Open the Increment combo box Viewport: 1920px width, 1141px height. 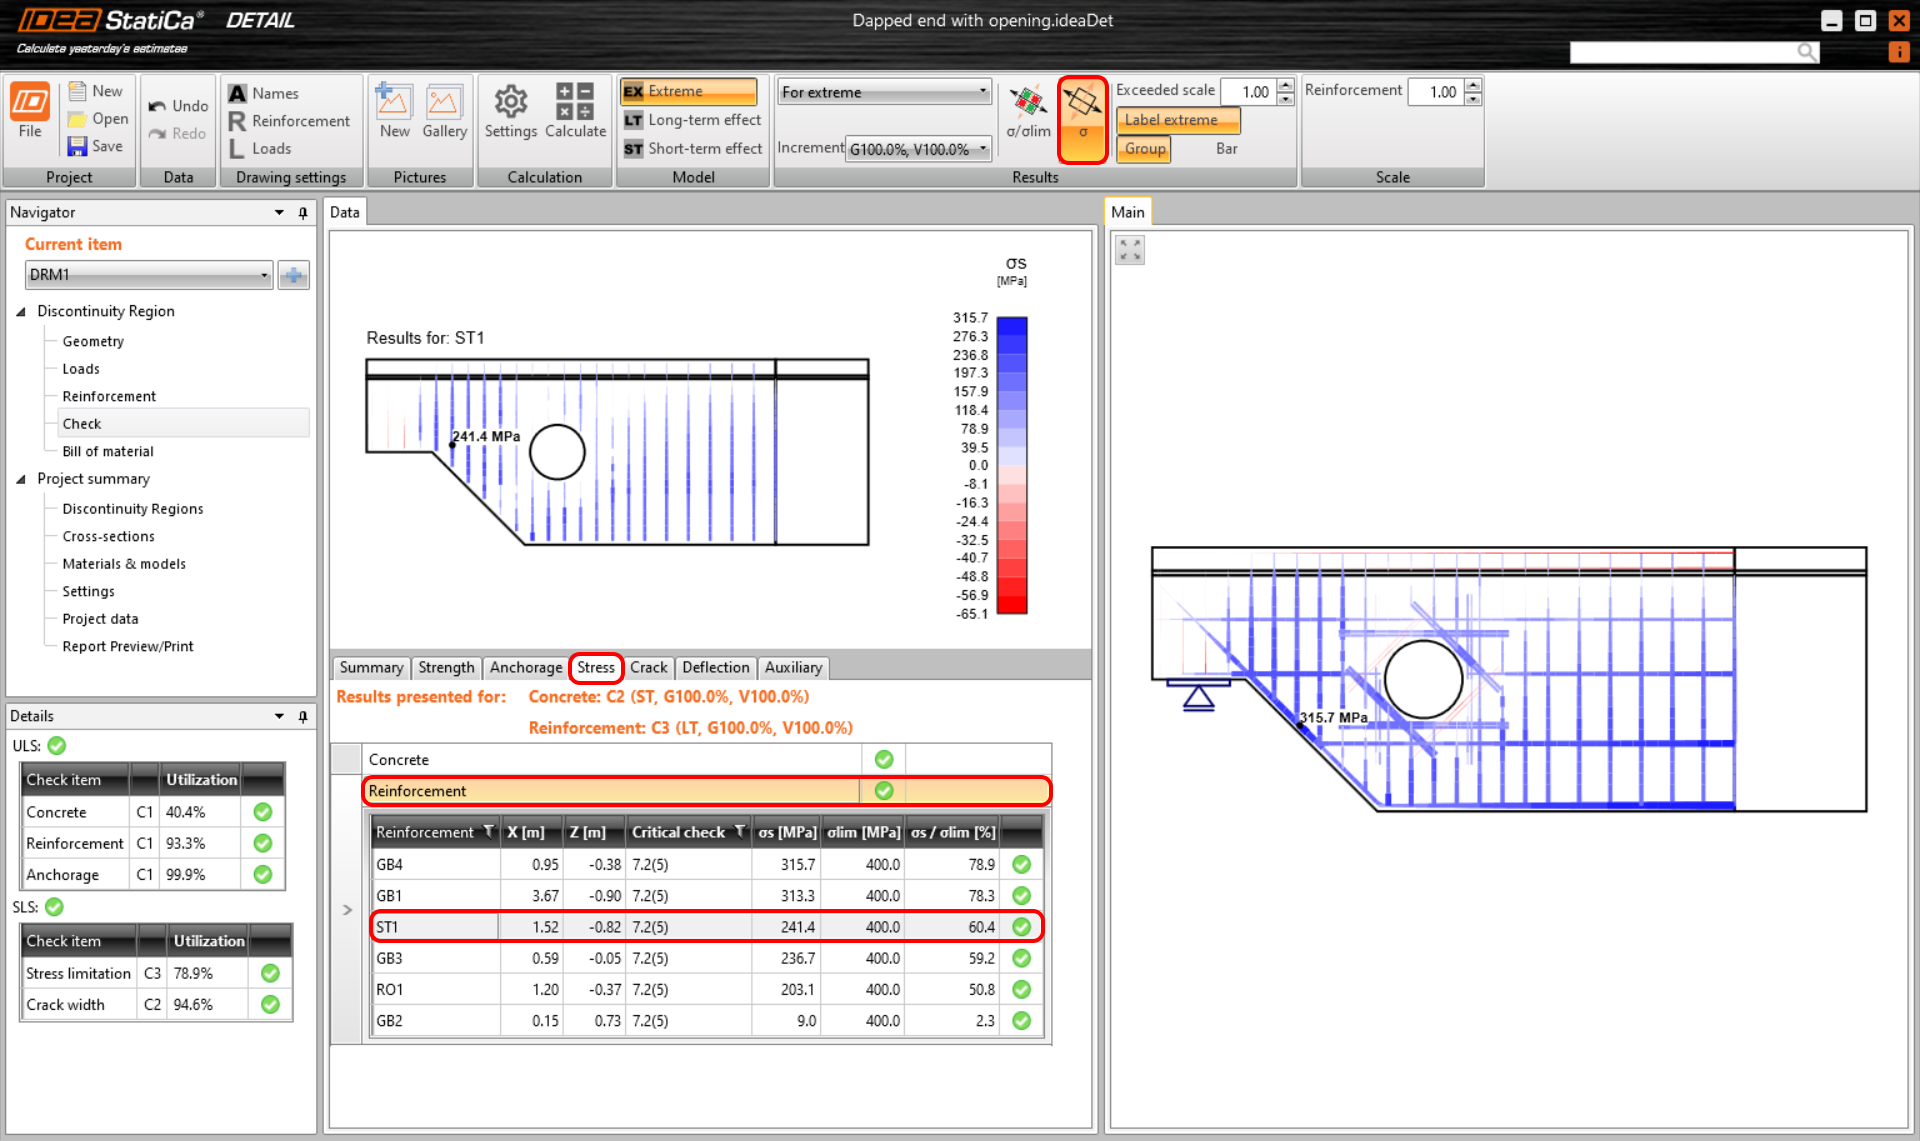pyautogui.click(x=916, y=148)
